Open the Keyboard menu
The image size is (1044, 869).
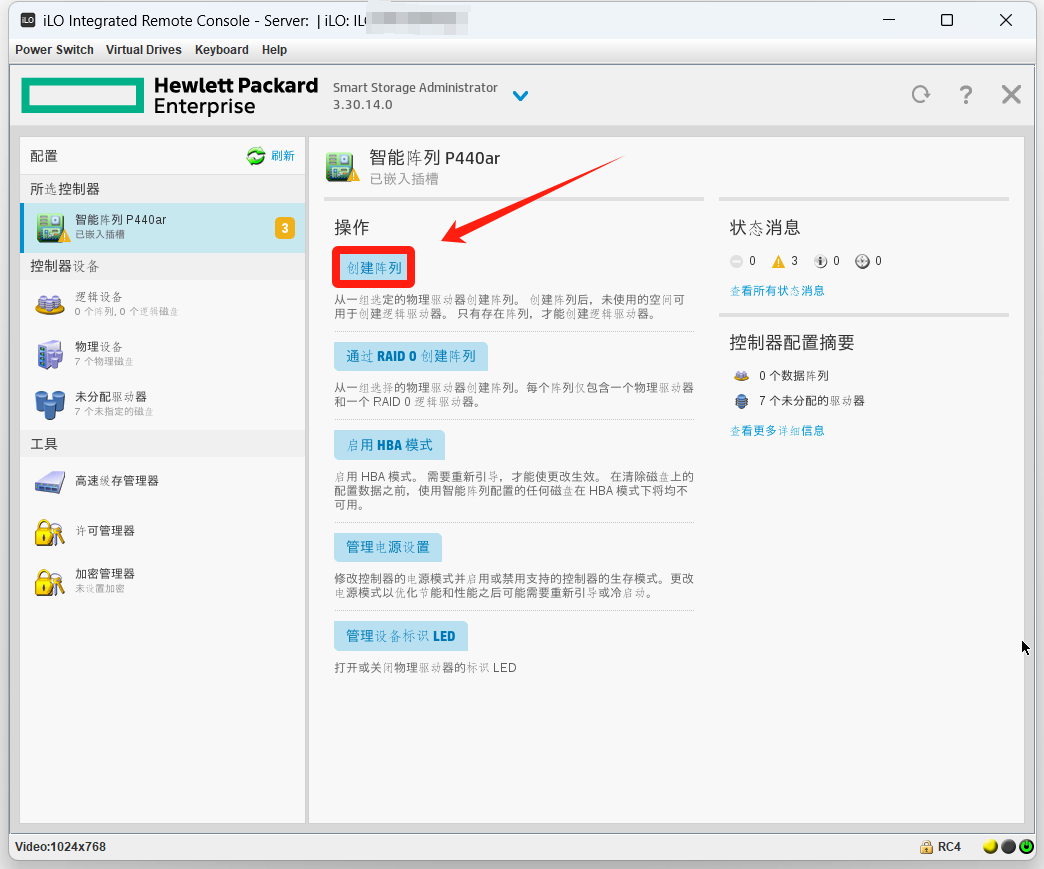pos(221,50)
